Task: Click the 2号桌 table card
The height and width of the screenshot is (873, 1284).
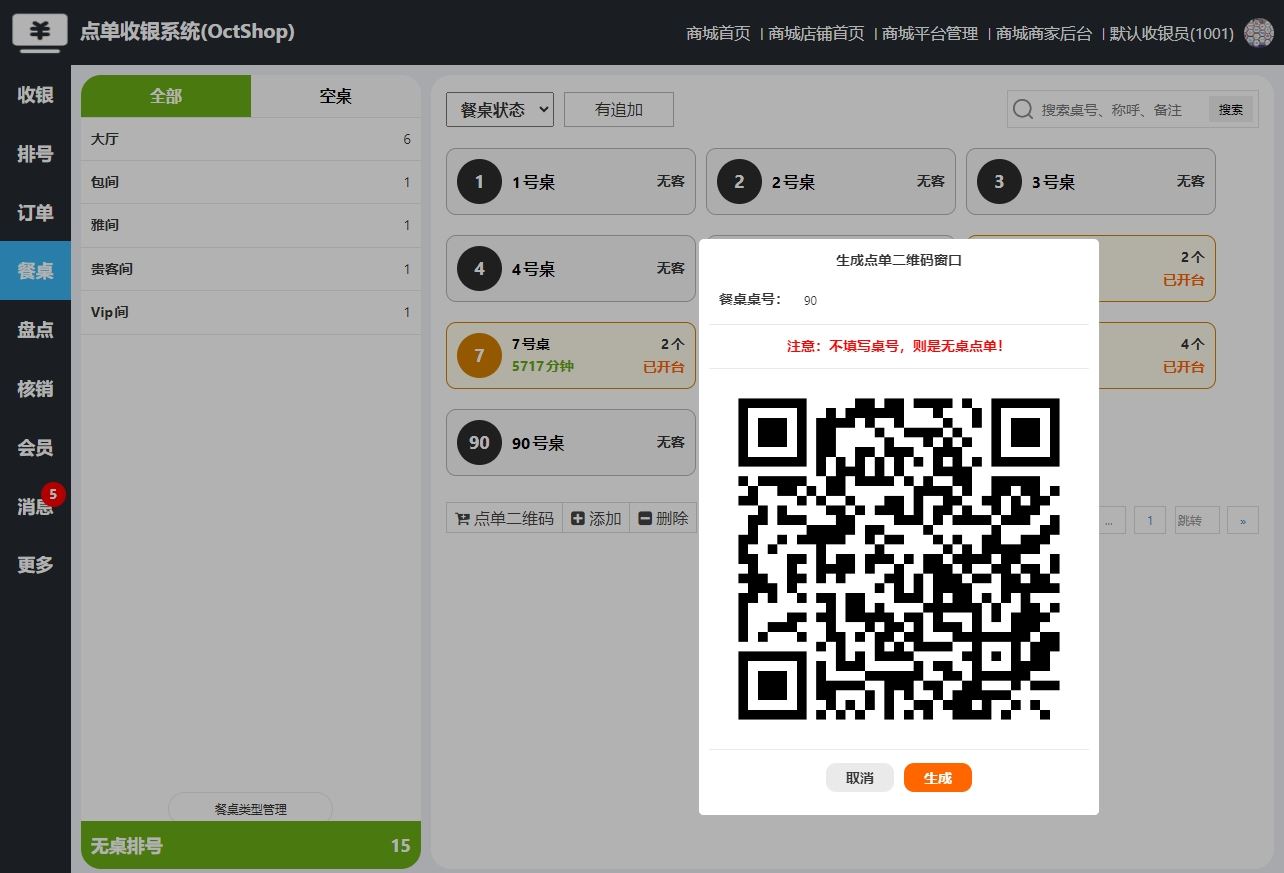Action: [x=831, y=182]
